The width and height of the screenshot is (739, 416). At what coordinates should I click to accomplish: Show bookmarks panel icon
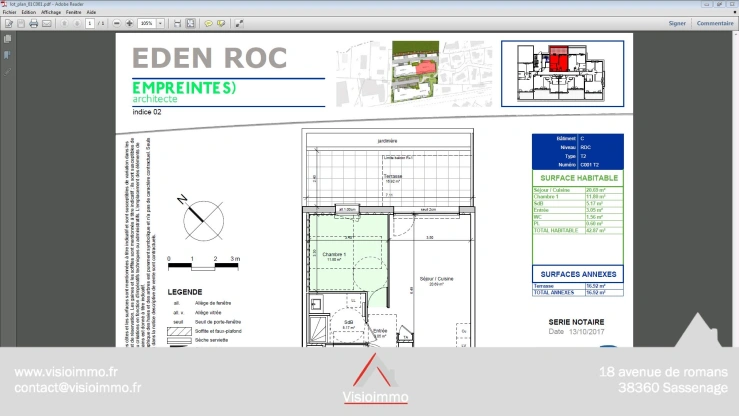pyautogui.click(x=7, y=55)
